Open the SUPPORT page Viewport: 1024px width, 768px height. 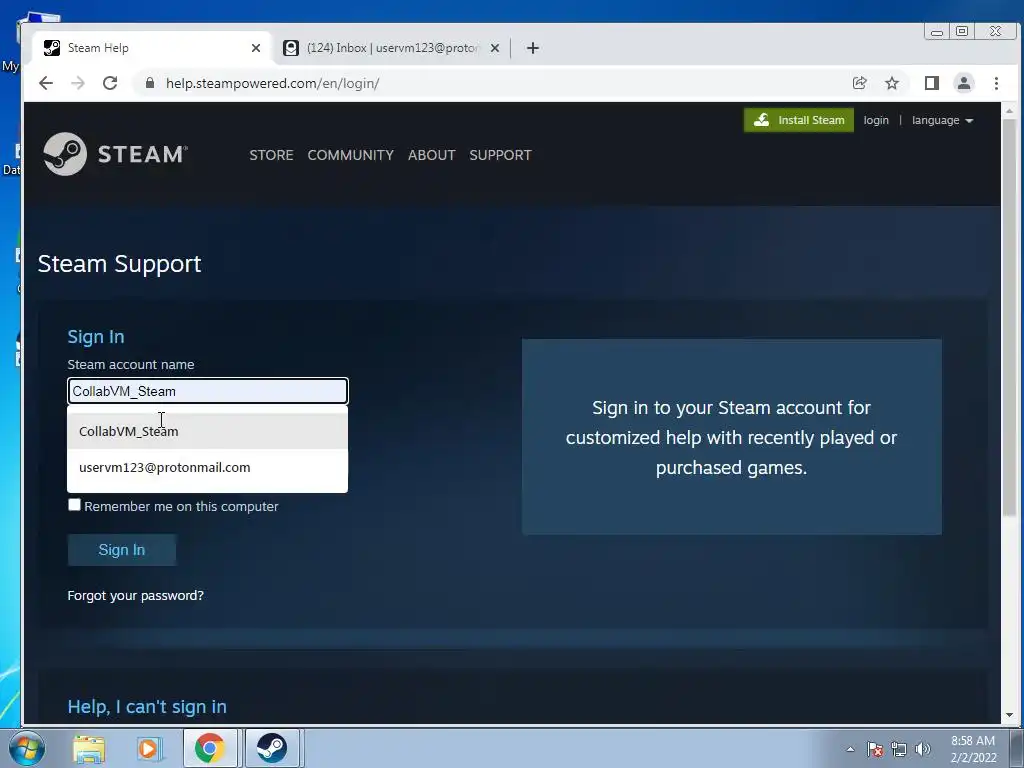[x=500, y=155]
